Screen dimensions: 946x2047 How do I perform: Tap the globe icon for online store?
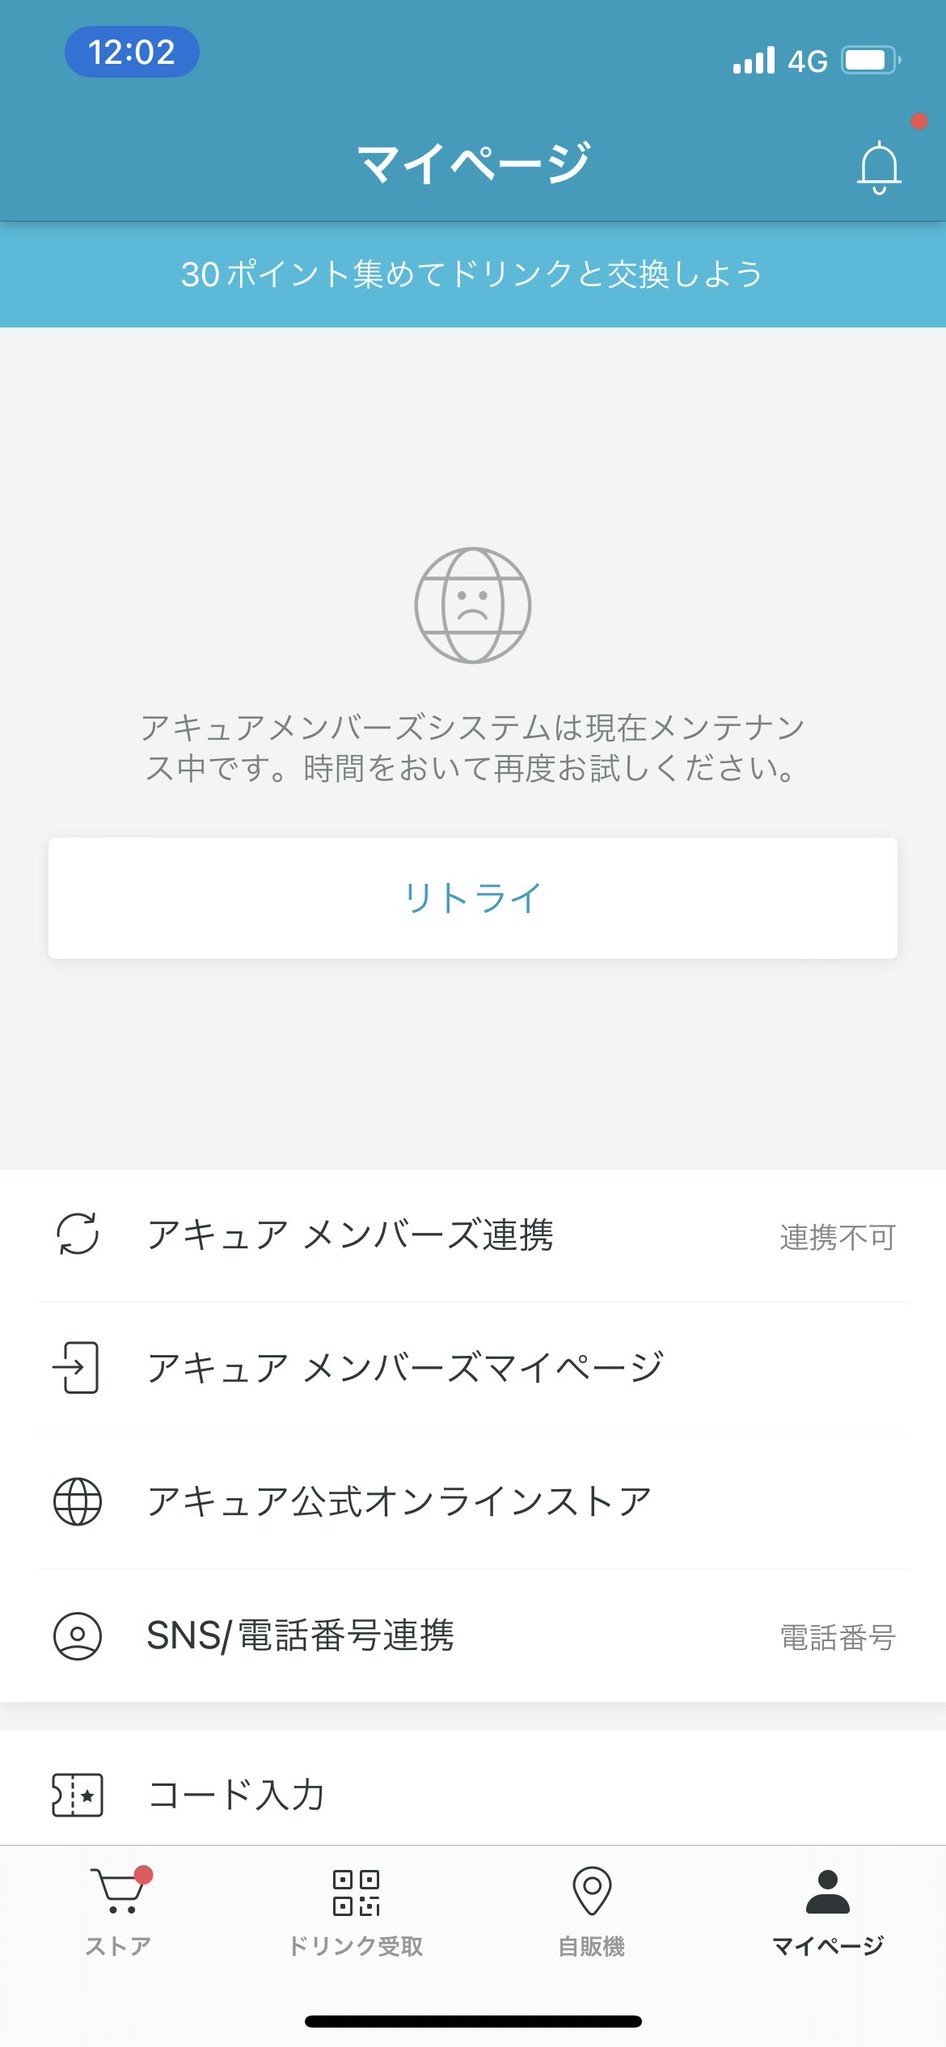click(78, 1501)
